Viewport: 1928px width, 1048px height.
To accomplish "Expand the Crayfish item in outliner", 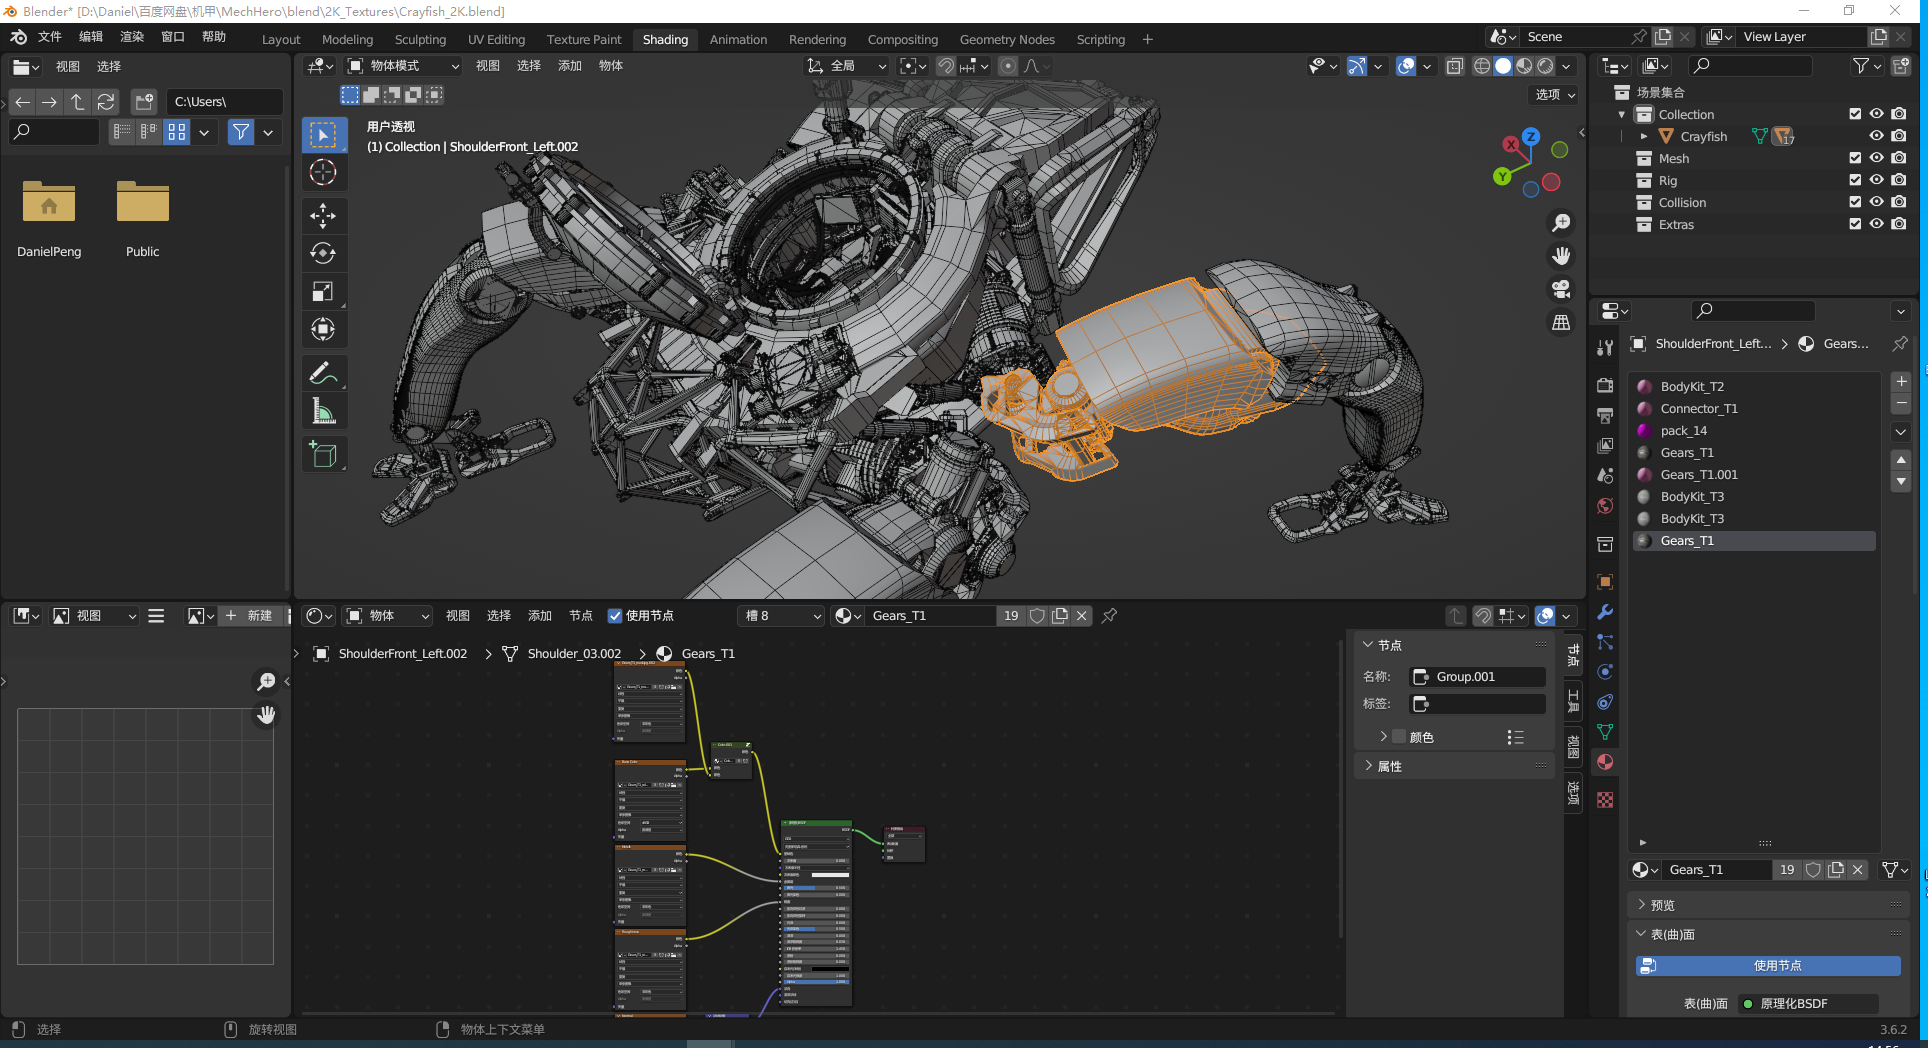I will click(1643, 136).
